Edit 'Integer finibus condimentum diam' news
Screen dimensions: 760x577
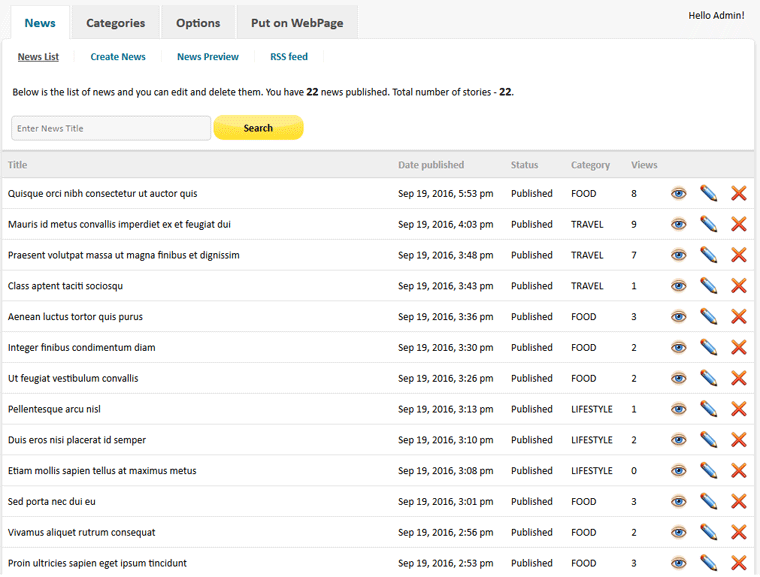click(x=709, y=348)
